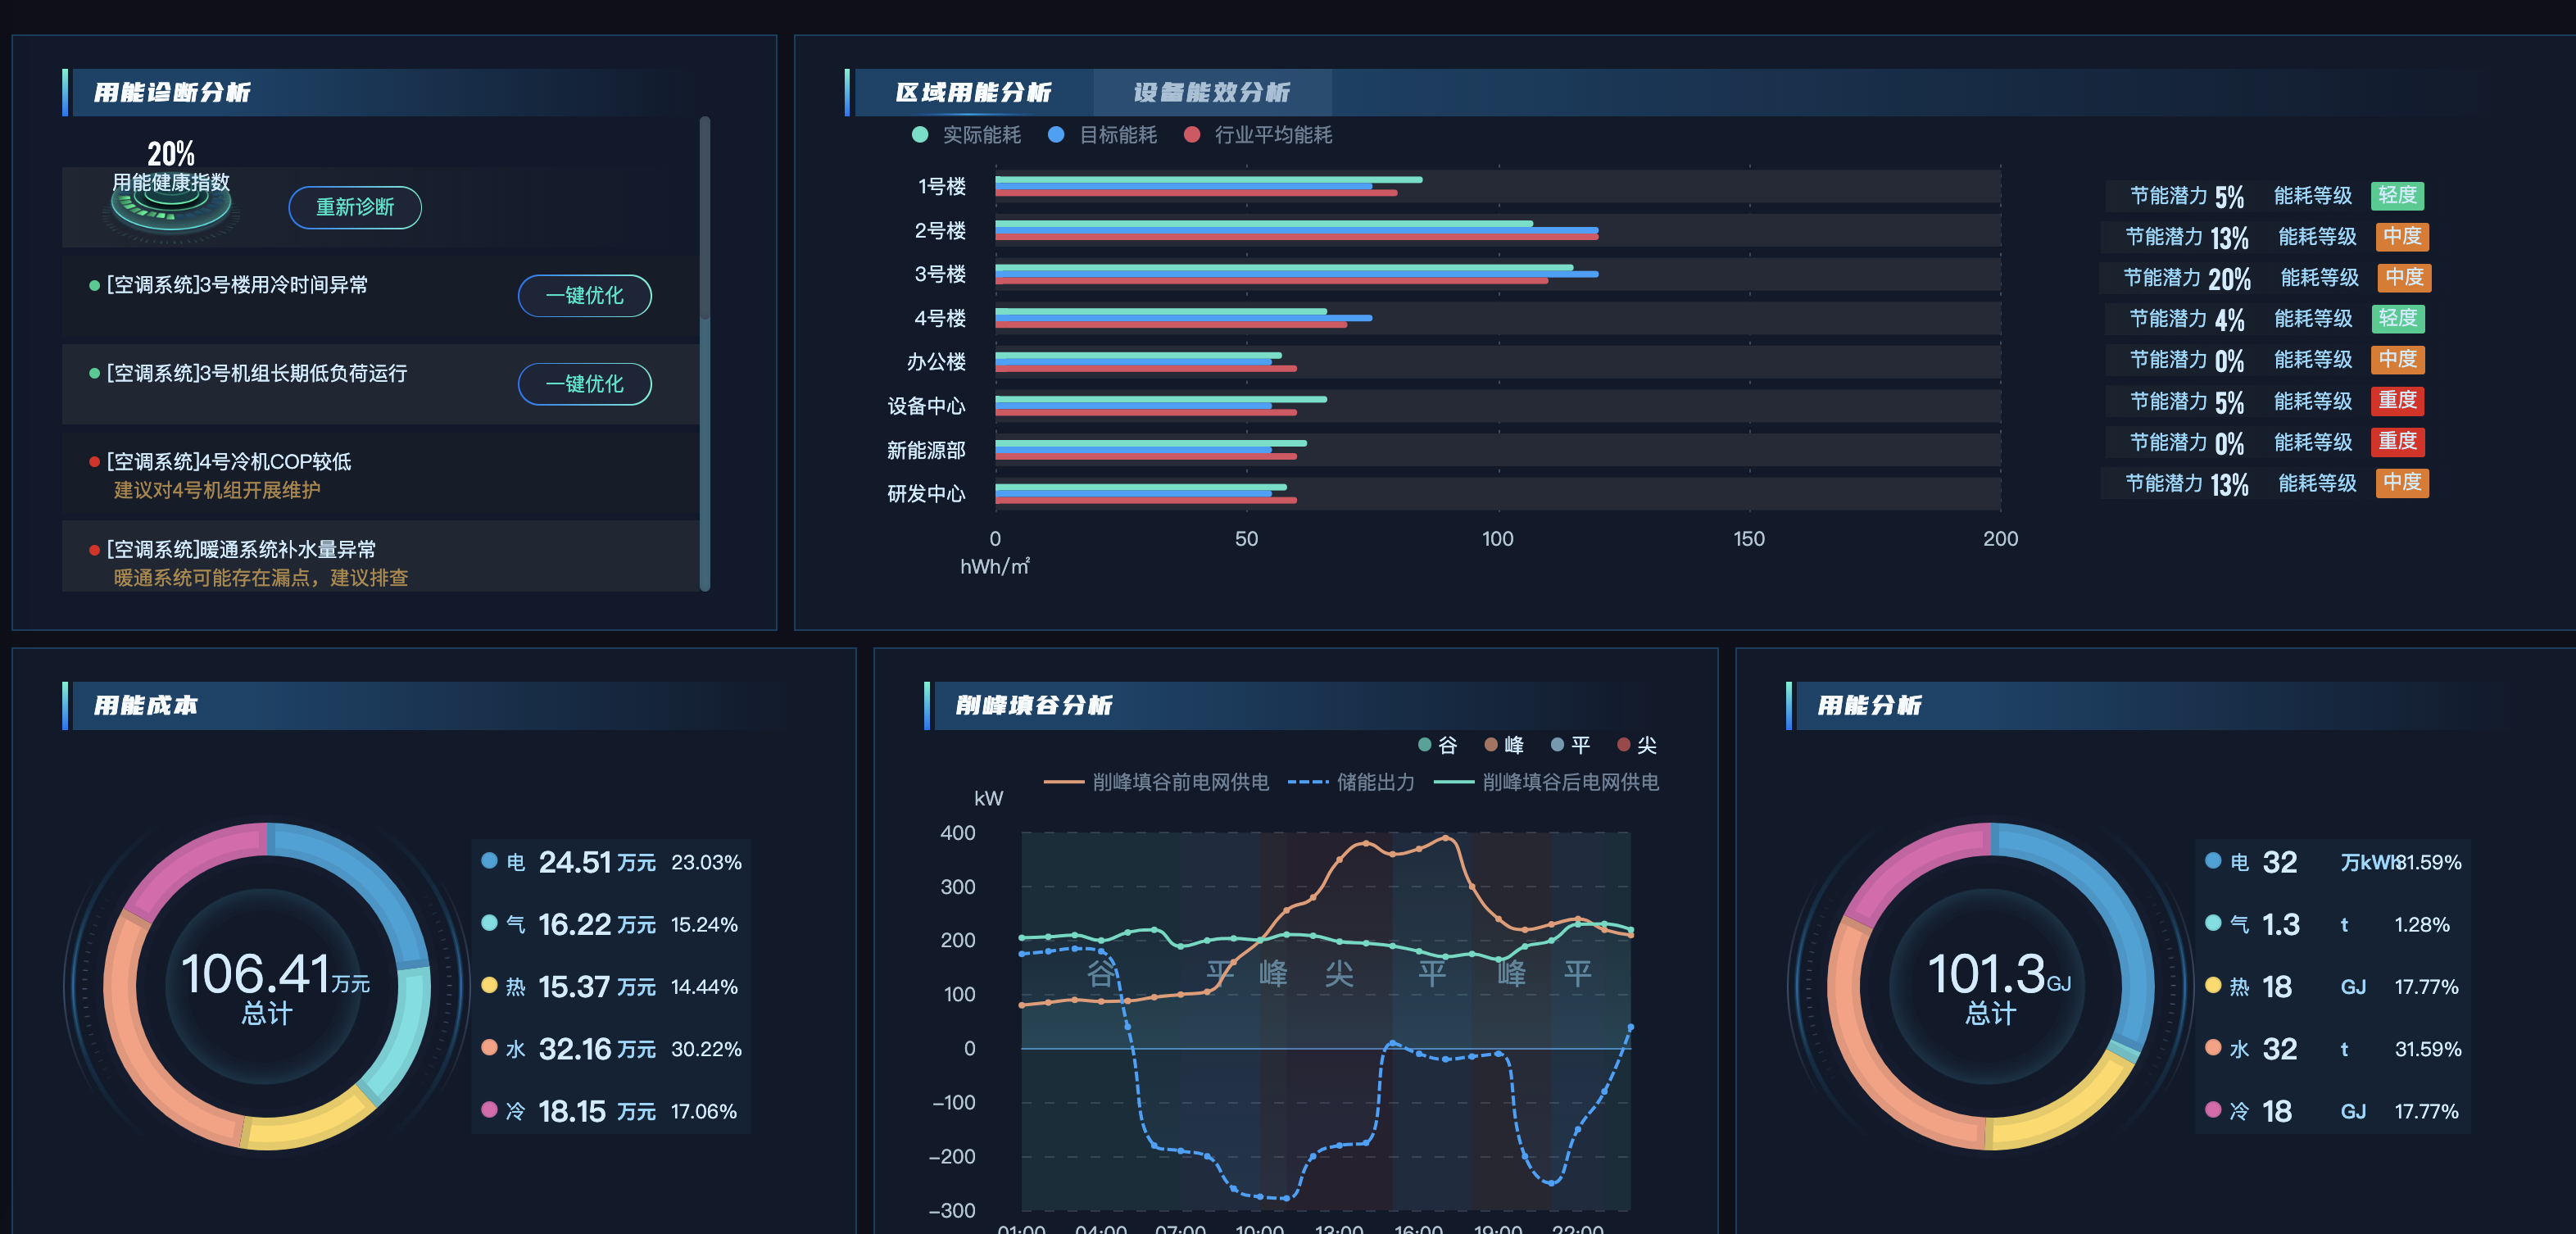Screen dimensions: 2576x1234
Task: Toggle the 实际能耗 legend item
Action: [x=966, y=135]
